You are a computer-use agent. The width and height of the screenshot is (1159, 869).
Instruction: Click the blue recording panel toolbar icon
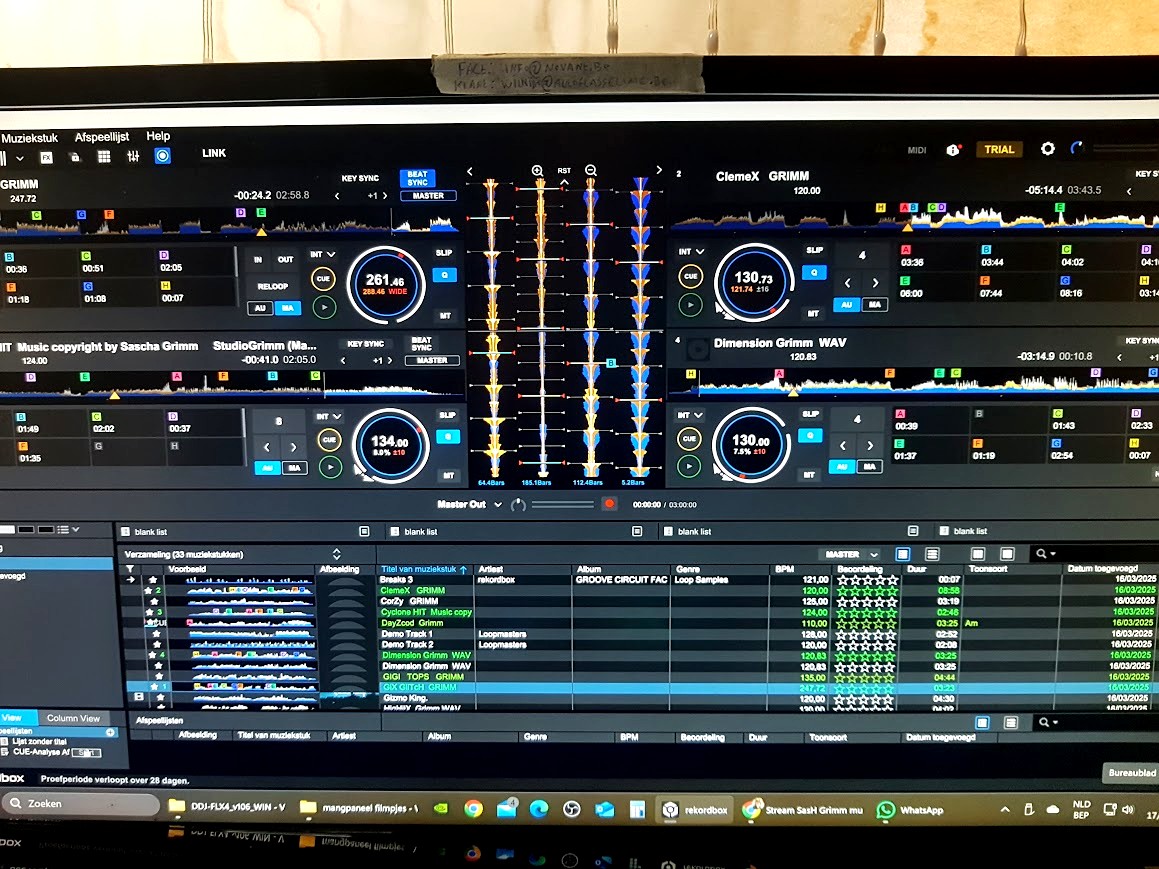163,155
